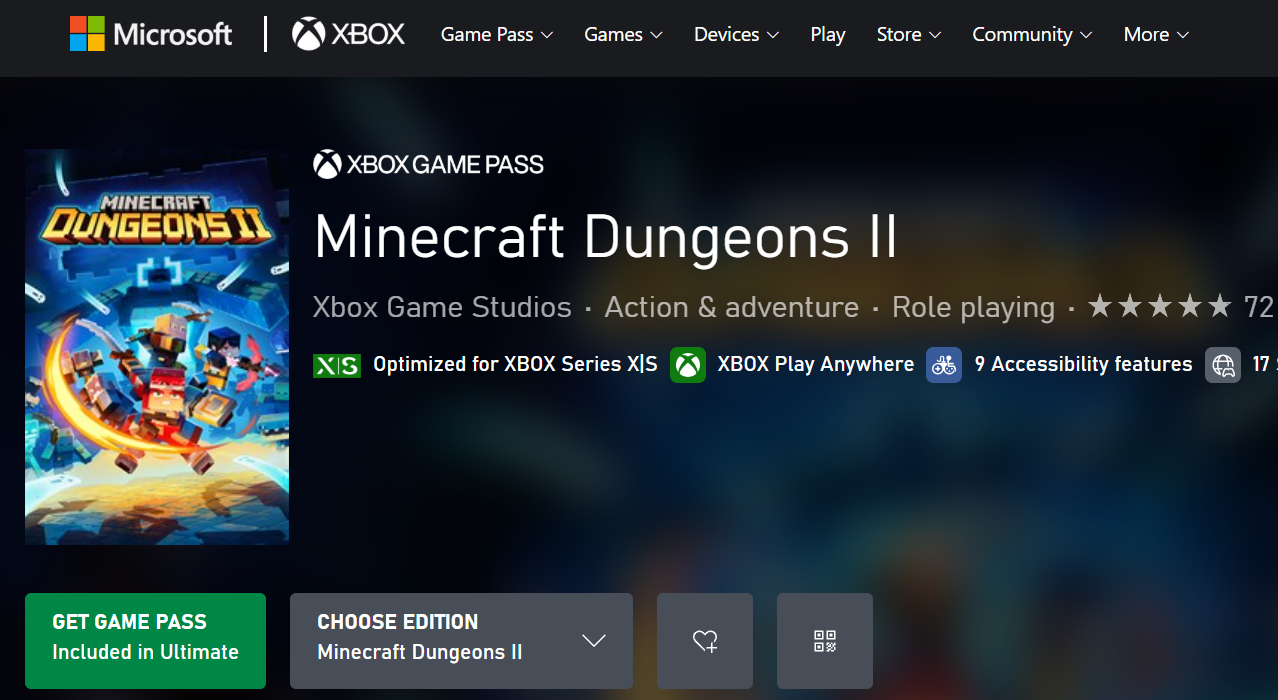Click the XBOX Play Anywhere label

[815, 365]
